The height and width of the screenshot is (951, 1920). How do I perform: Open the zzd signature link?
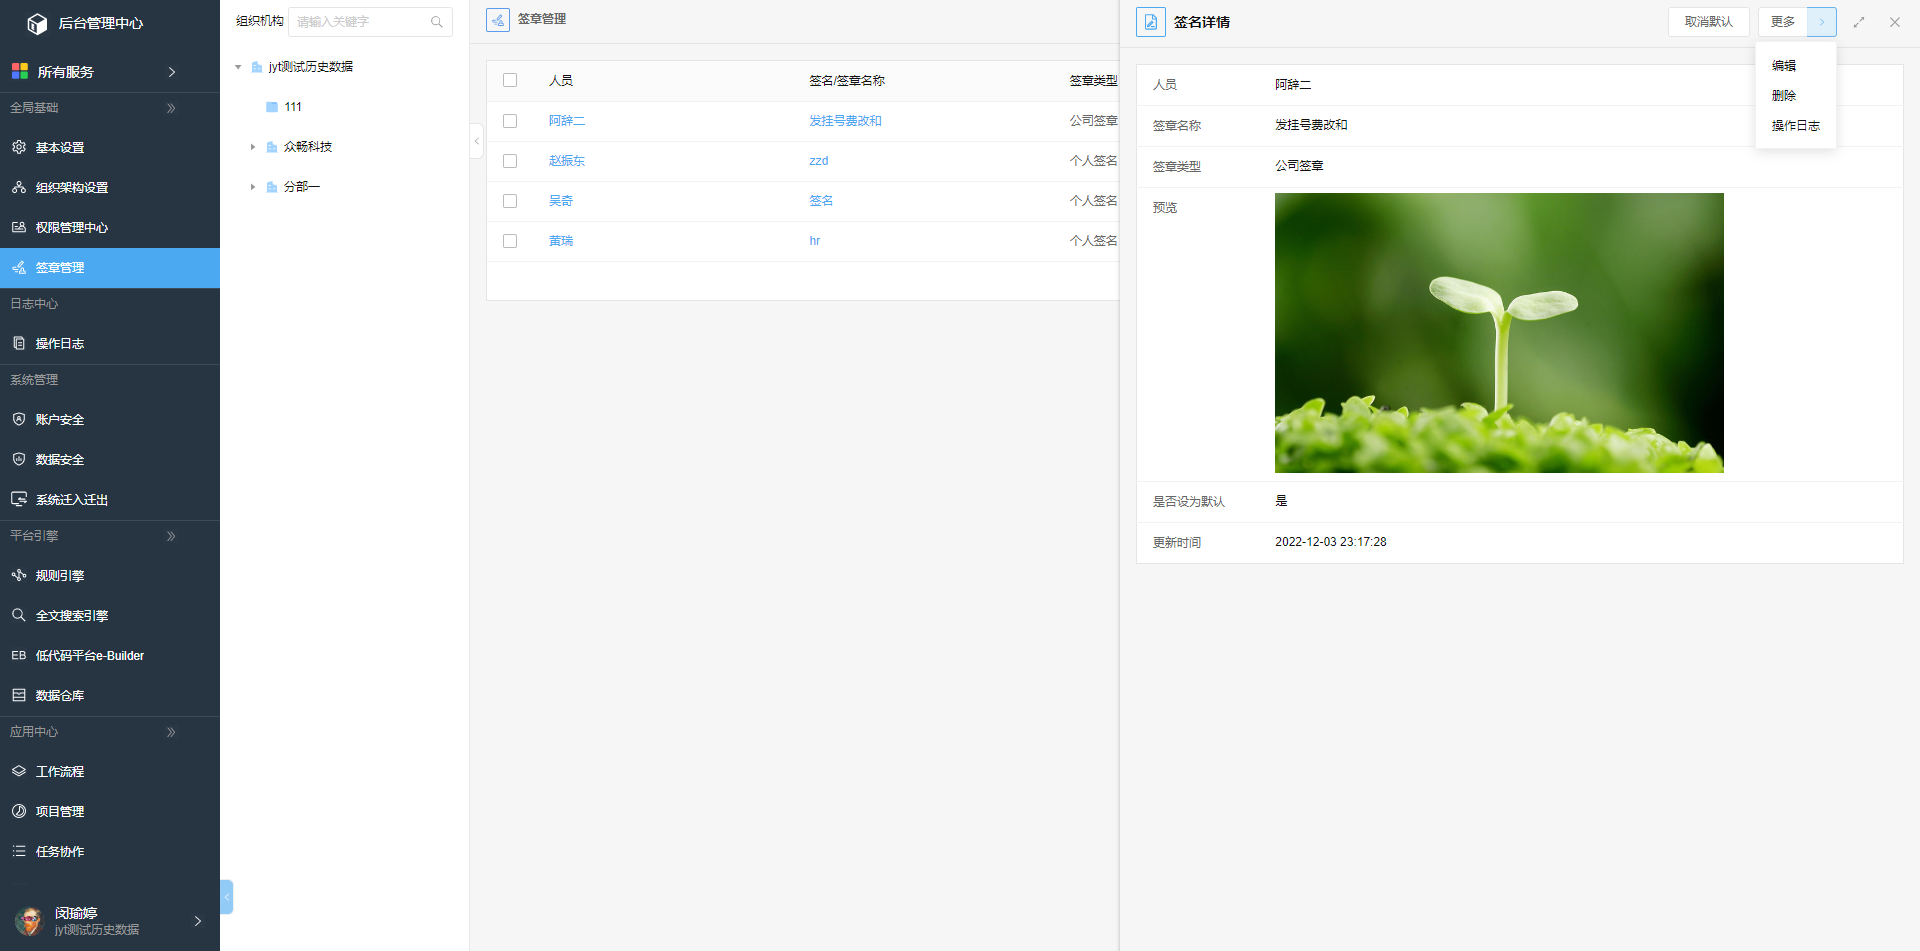[x=819, y=161]
